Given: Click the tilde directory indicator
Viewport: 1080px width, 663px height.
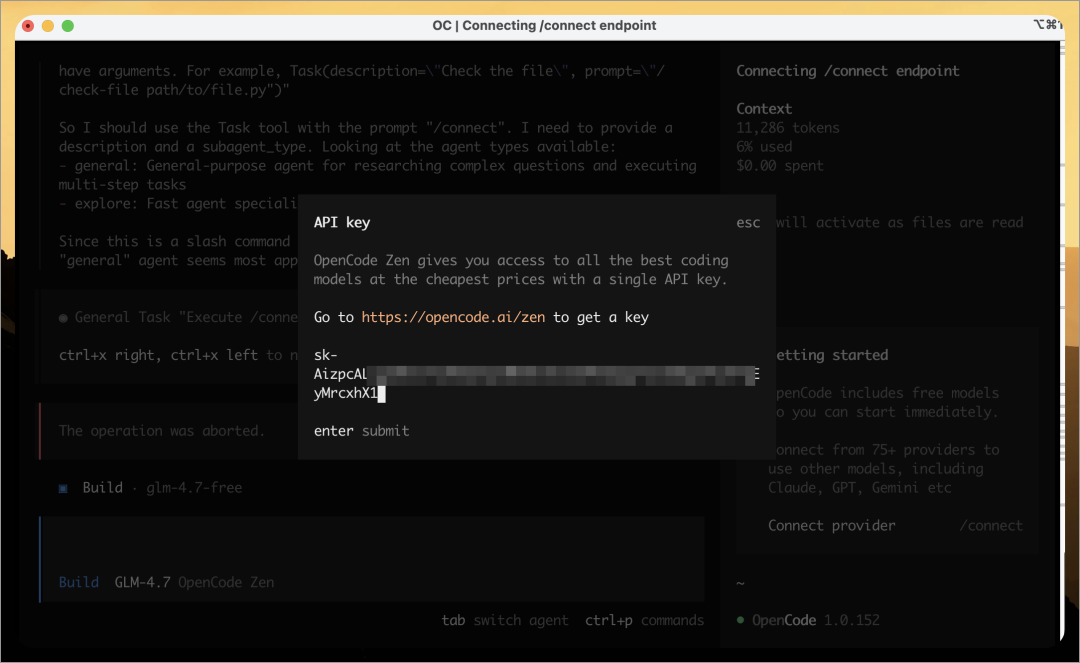Looking at the screenshot, I should coord(740,583).
